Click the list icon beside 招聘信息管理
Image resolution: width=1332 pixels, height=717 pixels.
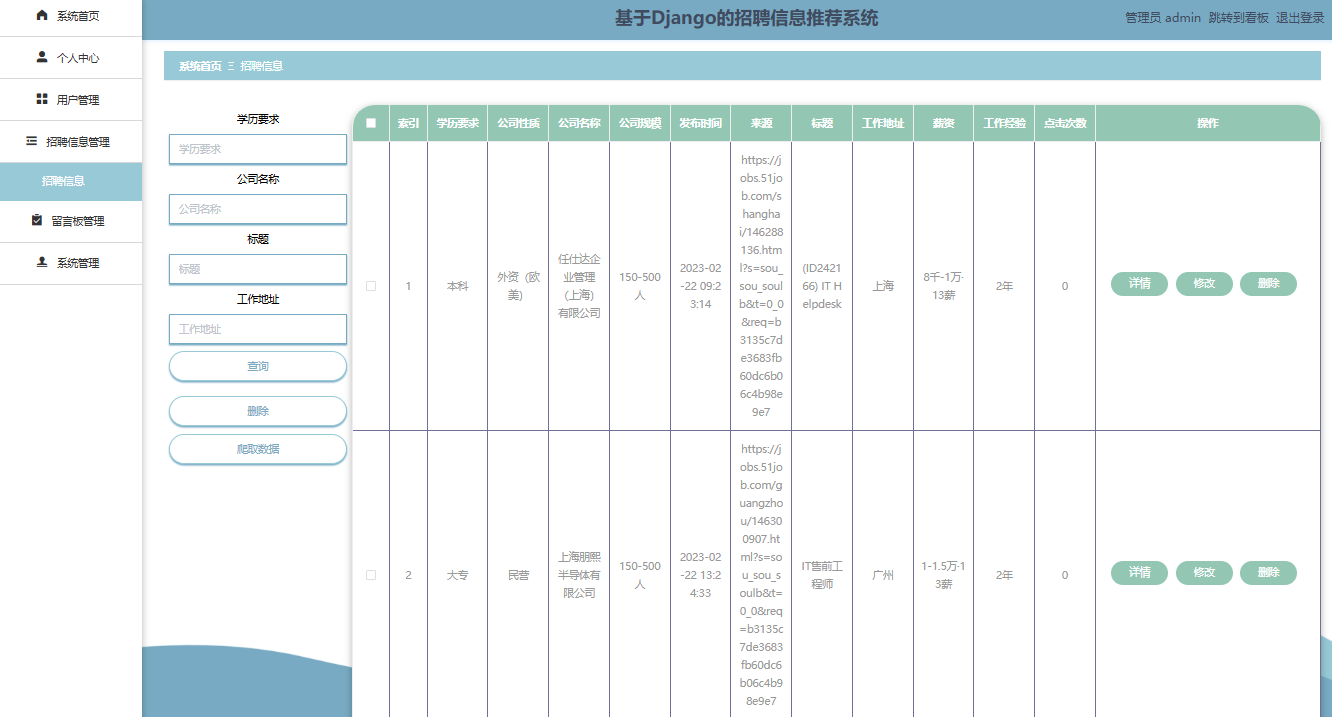[31, 141]
